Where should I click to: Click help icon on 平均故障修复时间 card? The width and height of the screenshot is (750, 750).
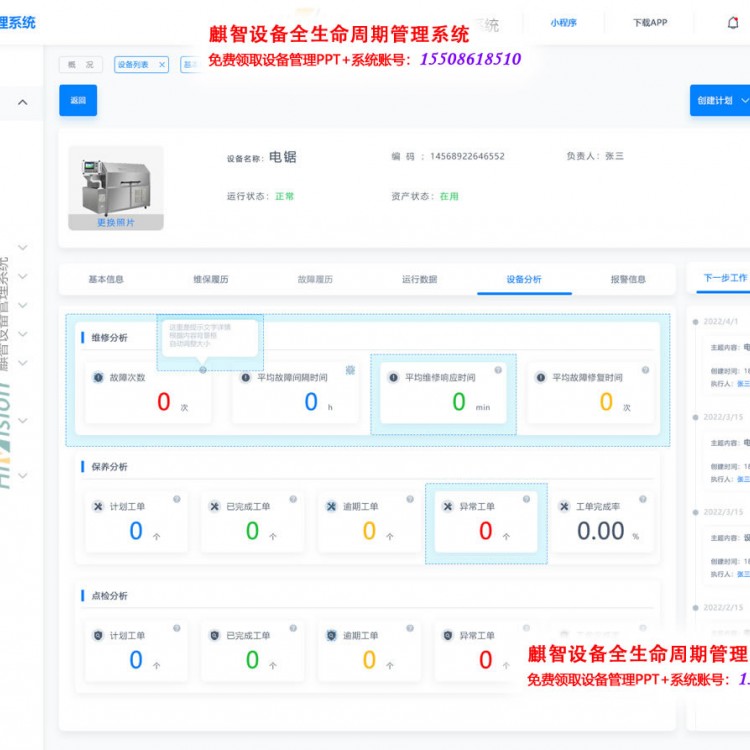[x=645, y=370]
